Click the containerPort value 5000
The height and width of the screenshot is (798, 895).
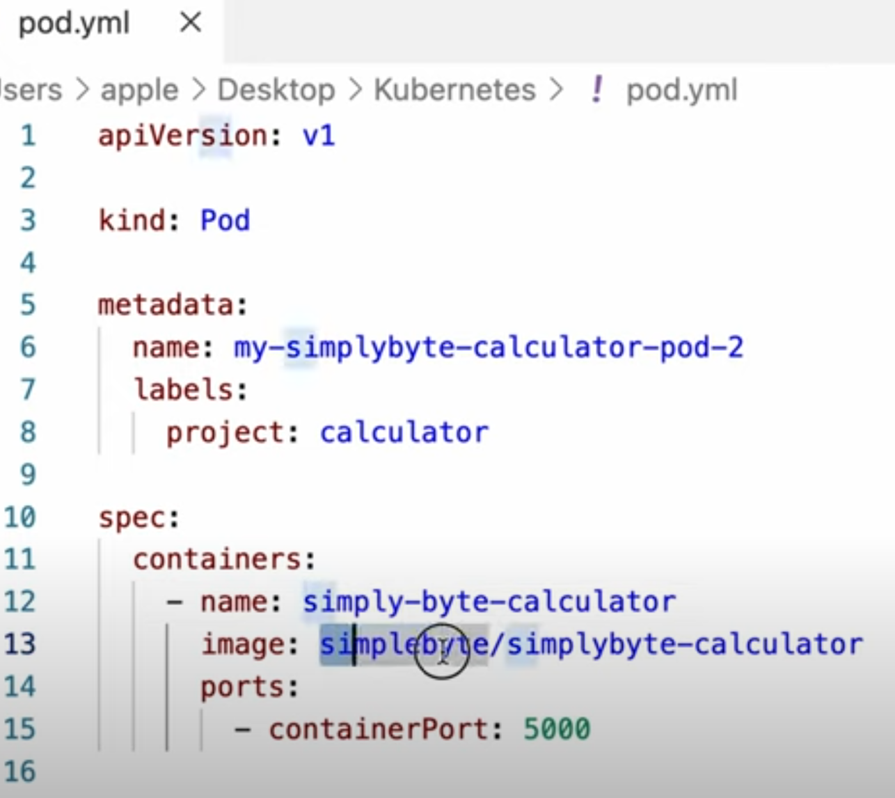coord(557,730)
